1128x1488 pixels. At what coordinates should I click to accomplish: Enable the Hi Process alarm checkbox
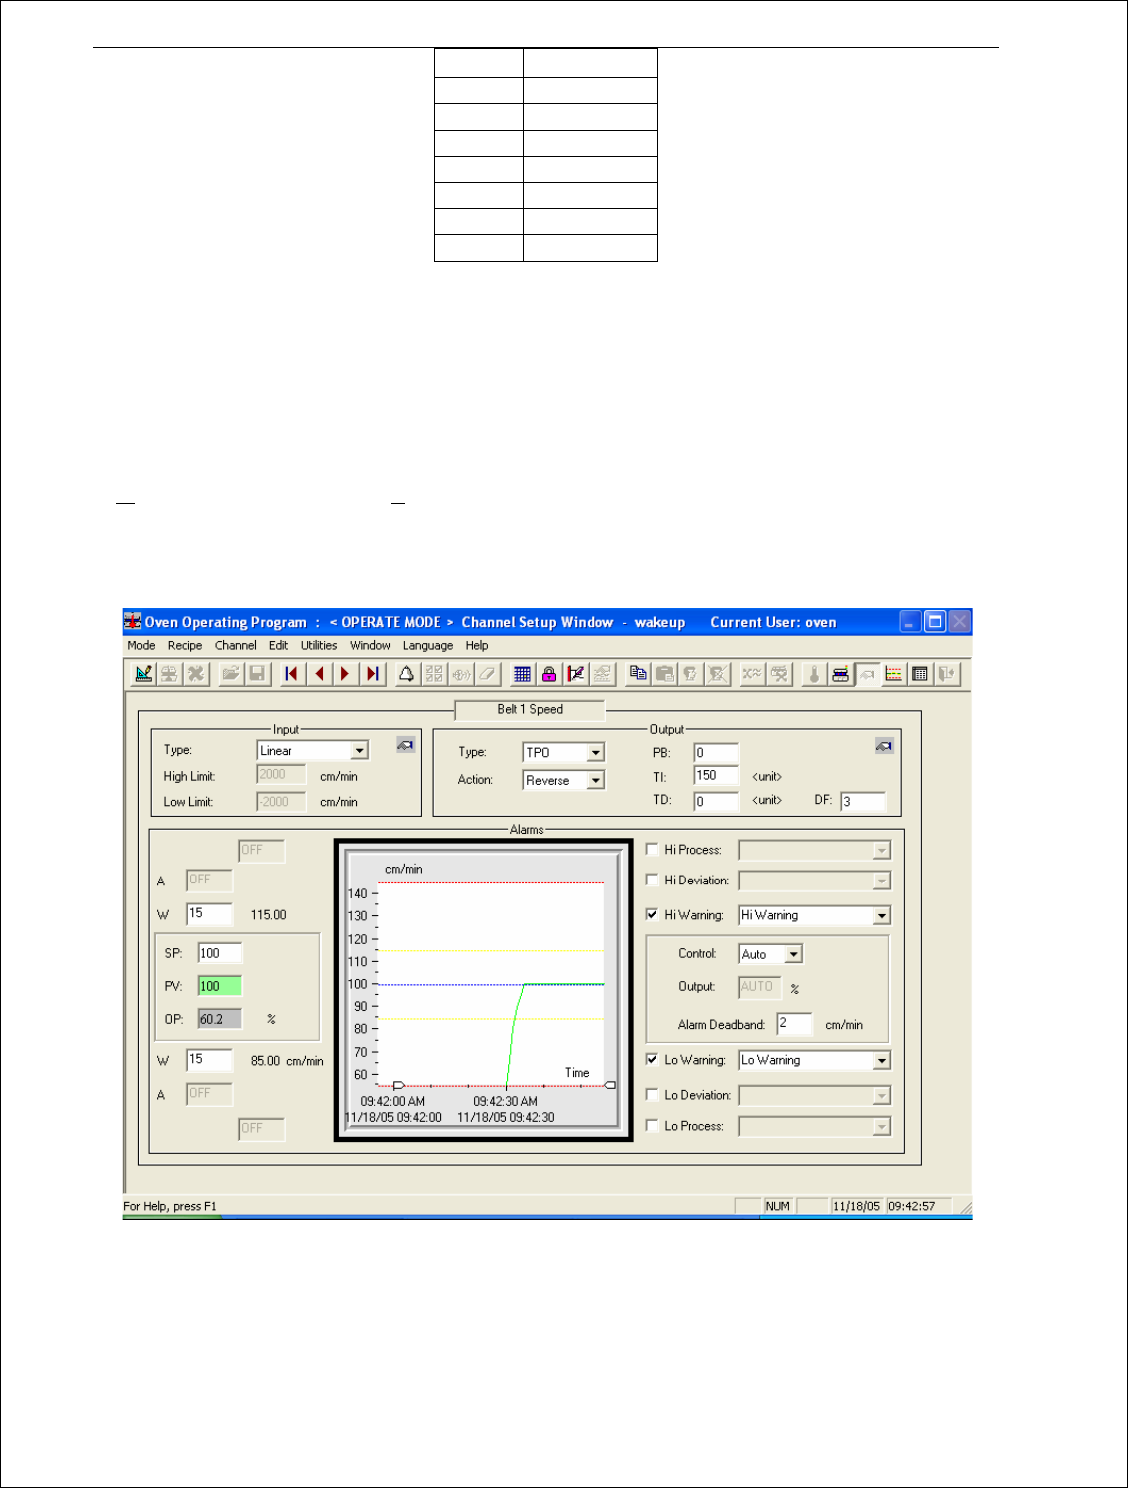(652, 849)
